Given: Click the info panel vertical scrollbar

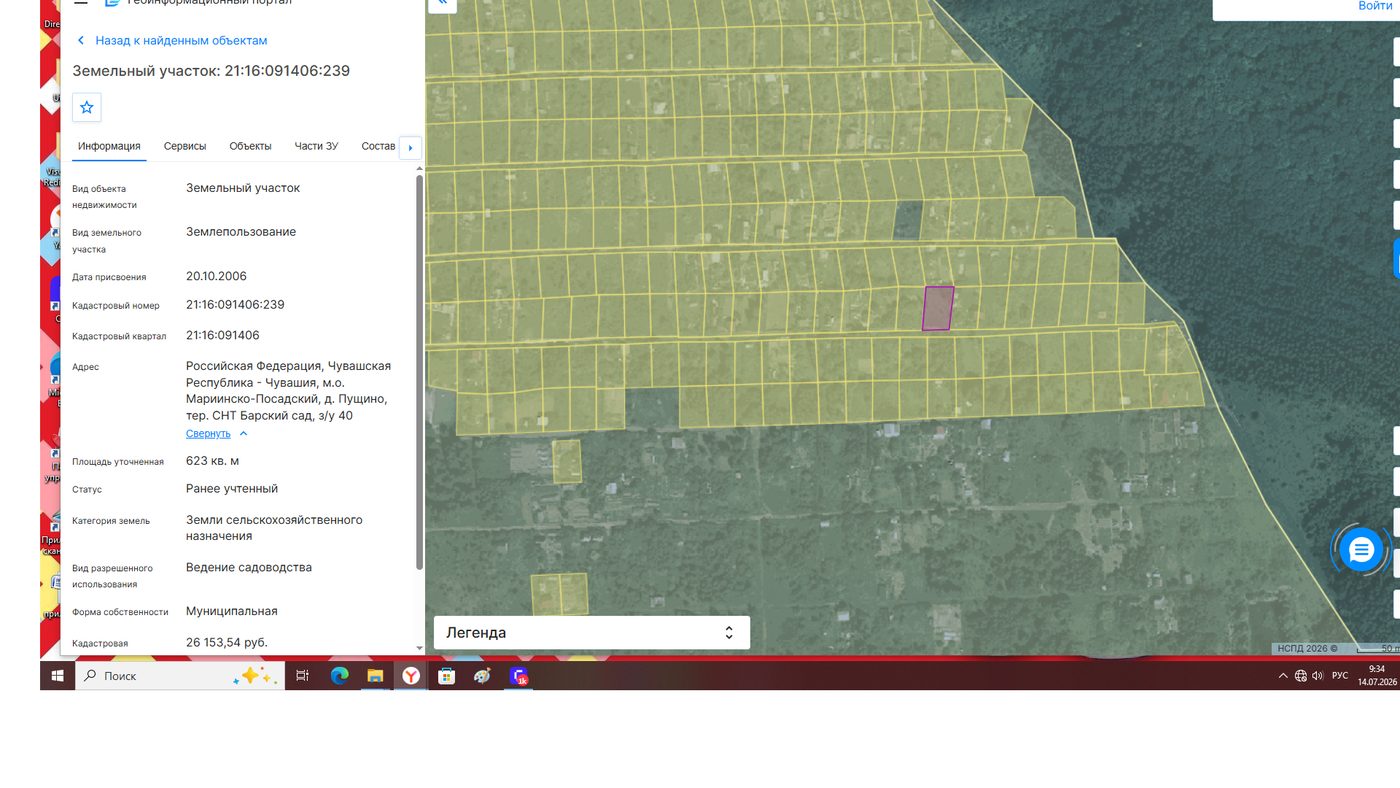Looking at the screenshot, I should pos(420,372).
